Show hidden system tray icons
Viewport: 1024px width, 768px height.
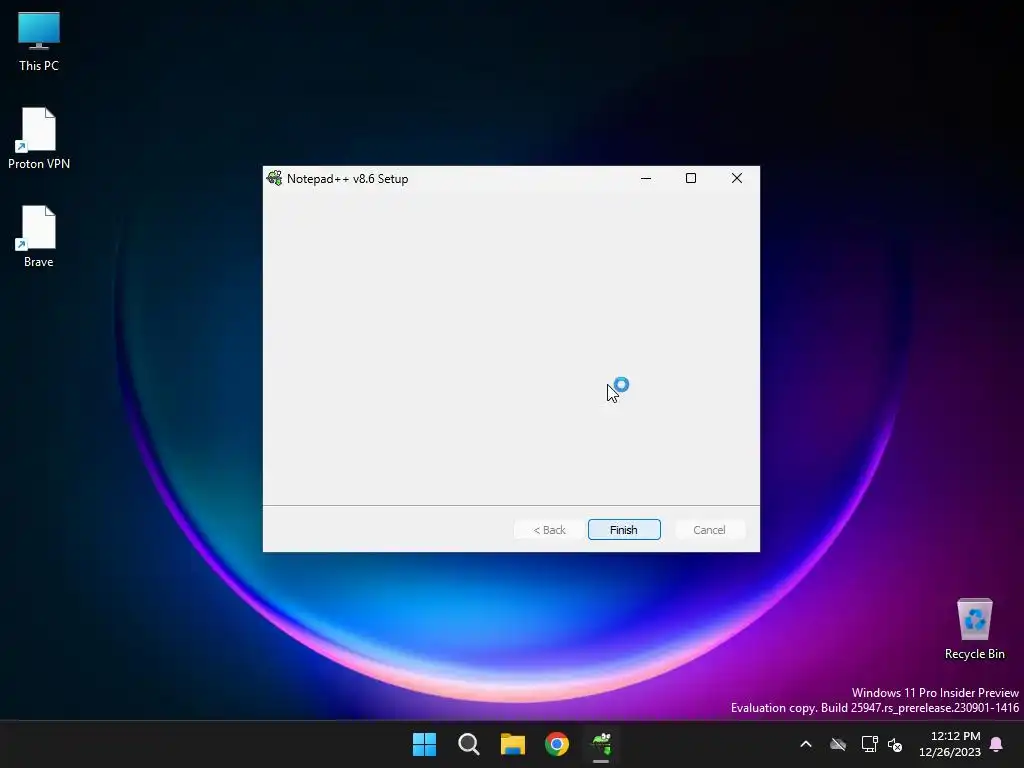pos(806,744)
